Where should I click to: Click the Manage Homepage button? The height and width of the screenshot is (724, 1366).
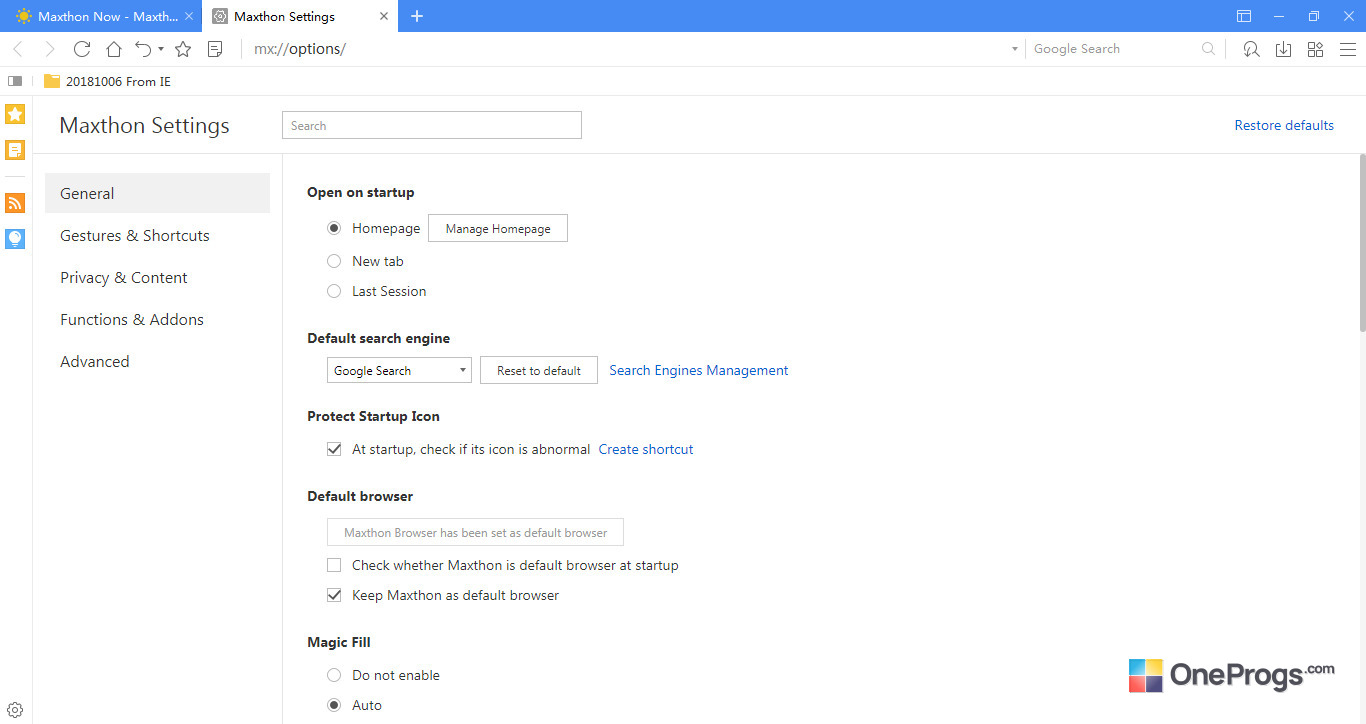(x=498, y=228)
